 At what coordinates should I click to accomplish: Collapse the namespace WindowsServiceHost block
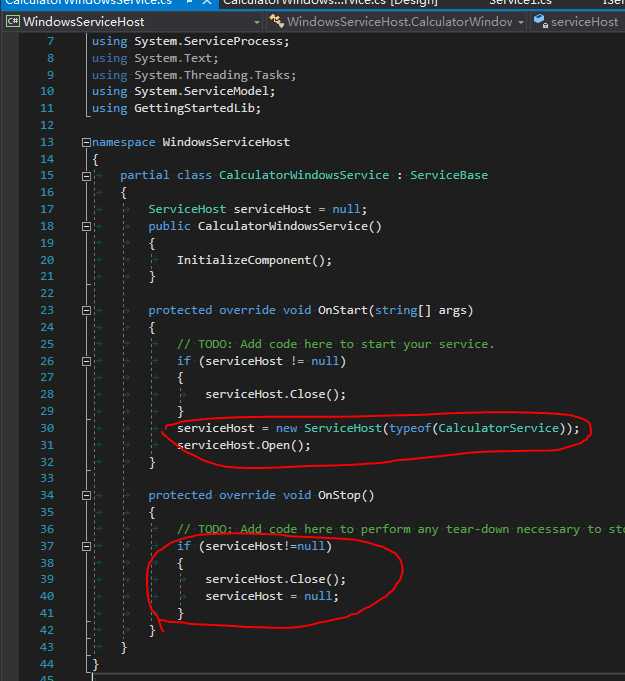point(86,142)
